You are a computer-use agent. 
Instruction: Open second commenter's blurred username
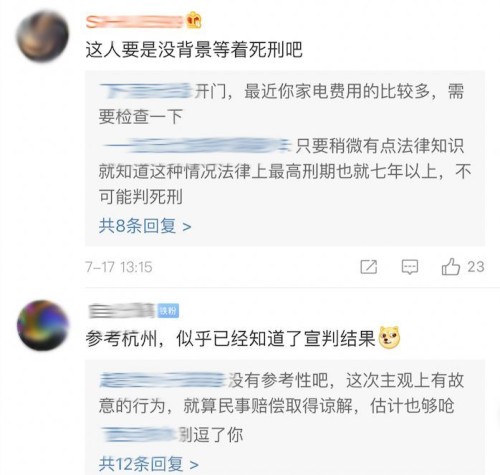point(122,311)
